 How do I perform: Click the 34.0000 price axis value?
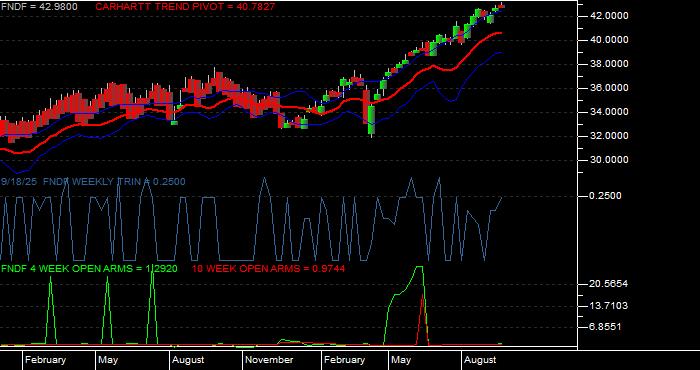tap(609, 112)
